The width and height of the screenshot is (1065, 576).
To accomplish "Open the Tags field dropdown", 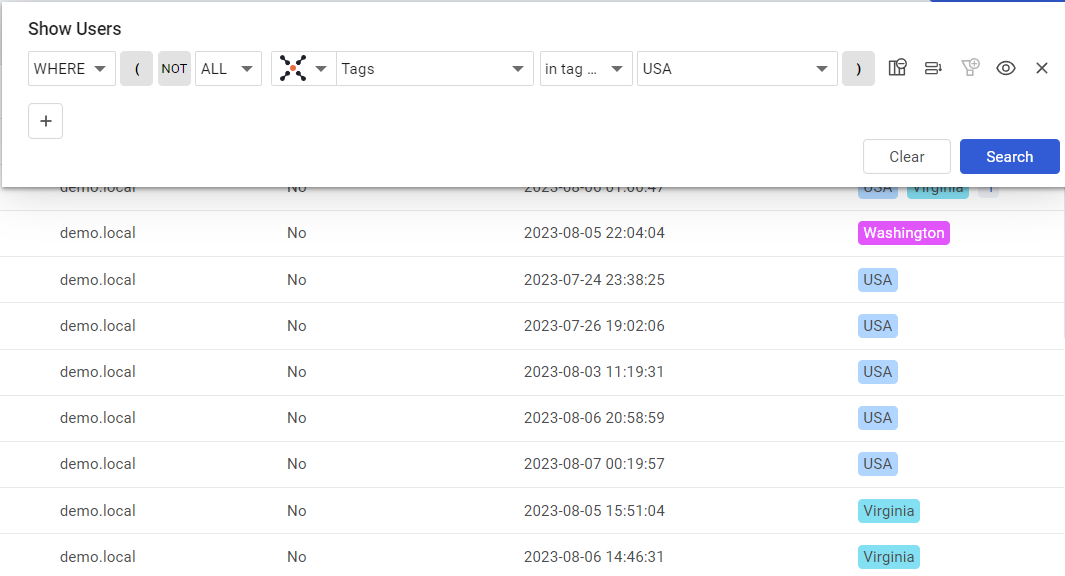I will [x=435, y=69].
